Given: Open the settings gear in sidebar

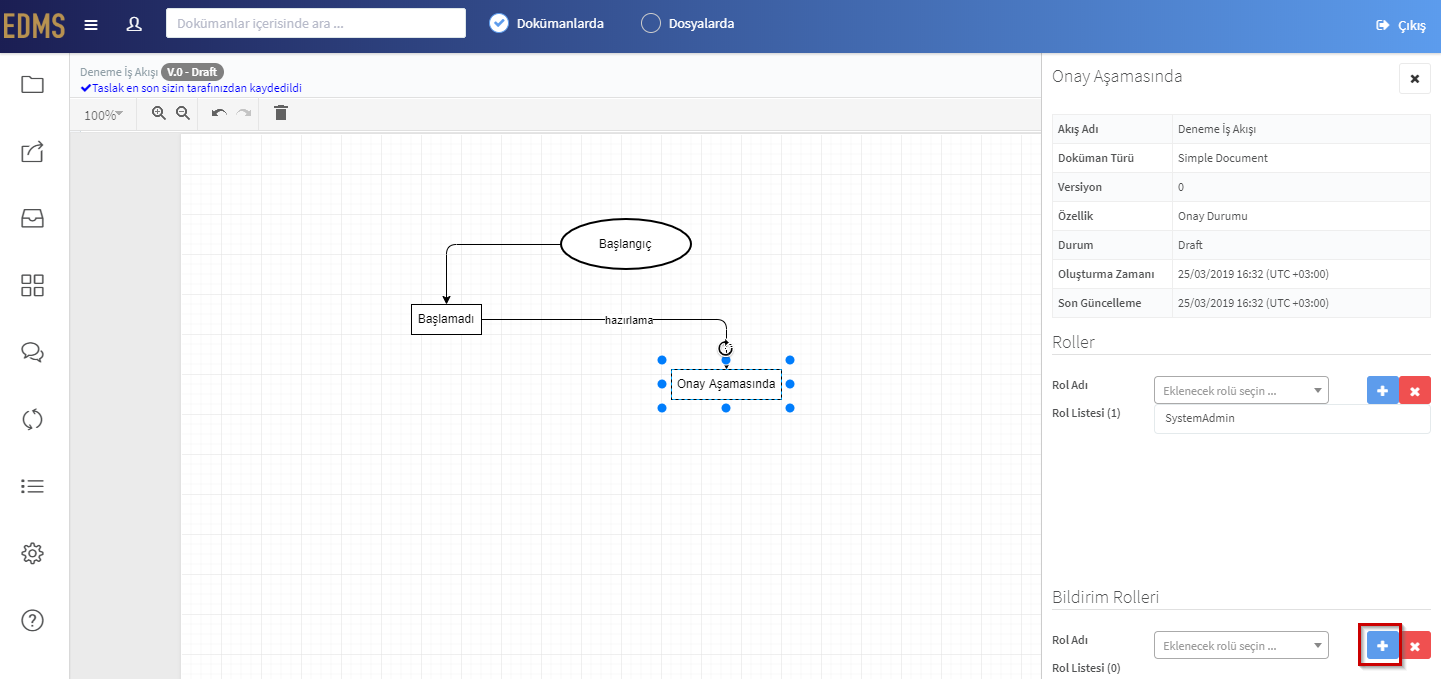Looking at the screenshot, I should (33, 553).
